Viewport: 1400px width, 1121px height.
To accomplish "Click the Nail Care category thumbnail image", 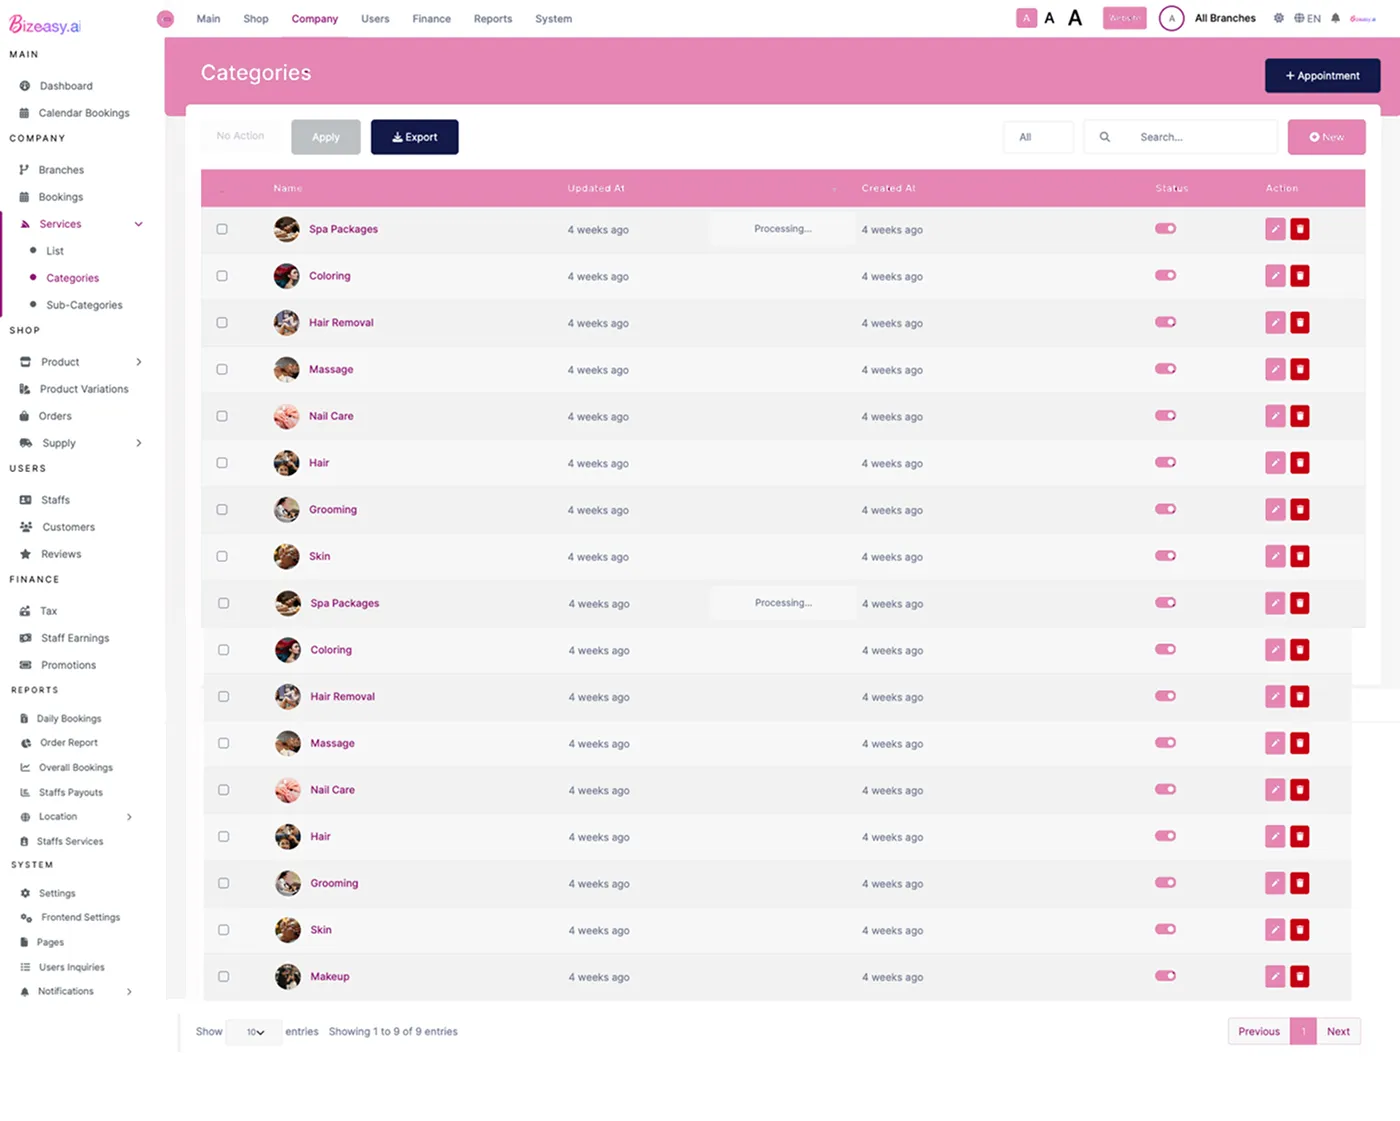I will coord(286,415).
